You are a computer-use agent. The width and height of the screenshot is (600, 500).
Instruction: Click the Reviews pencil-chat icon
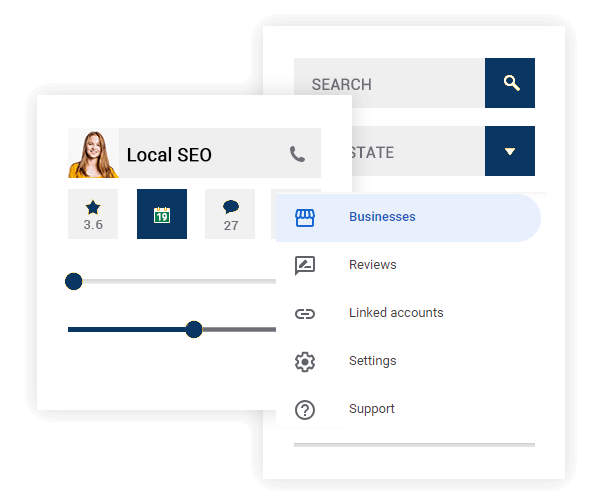click(305, 265)
